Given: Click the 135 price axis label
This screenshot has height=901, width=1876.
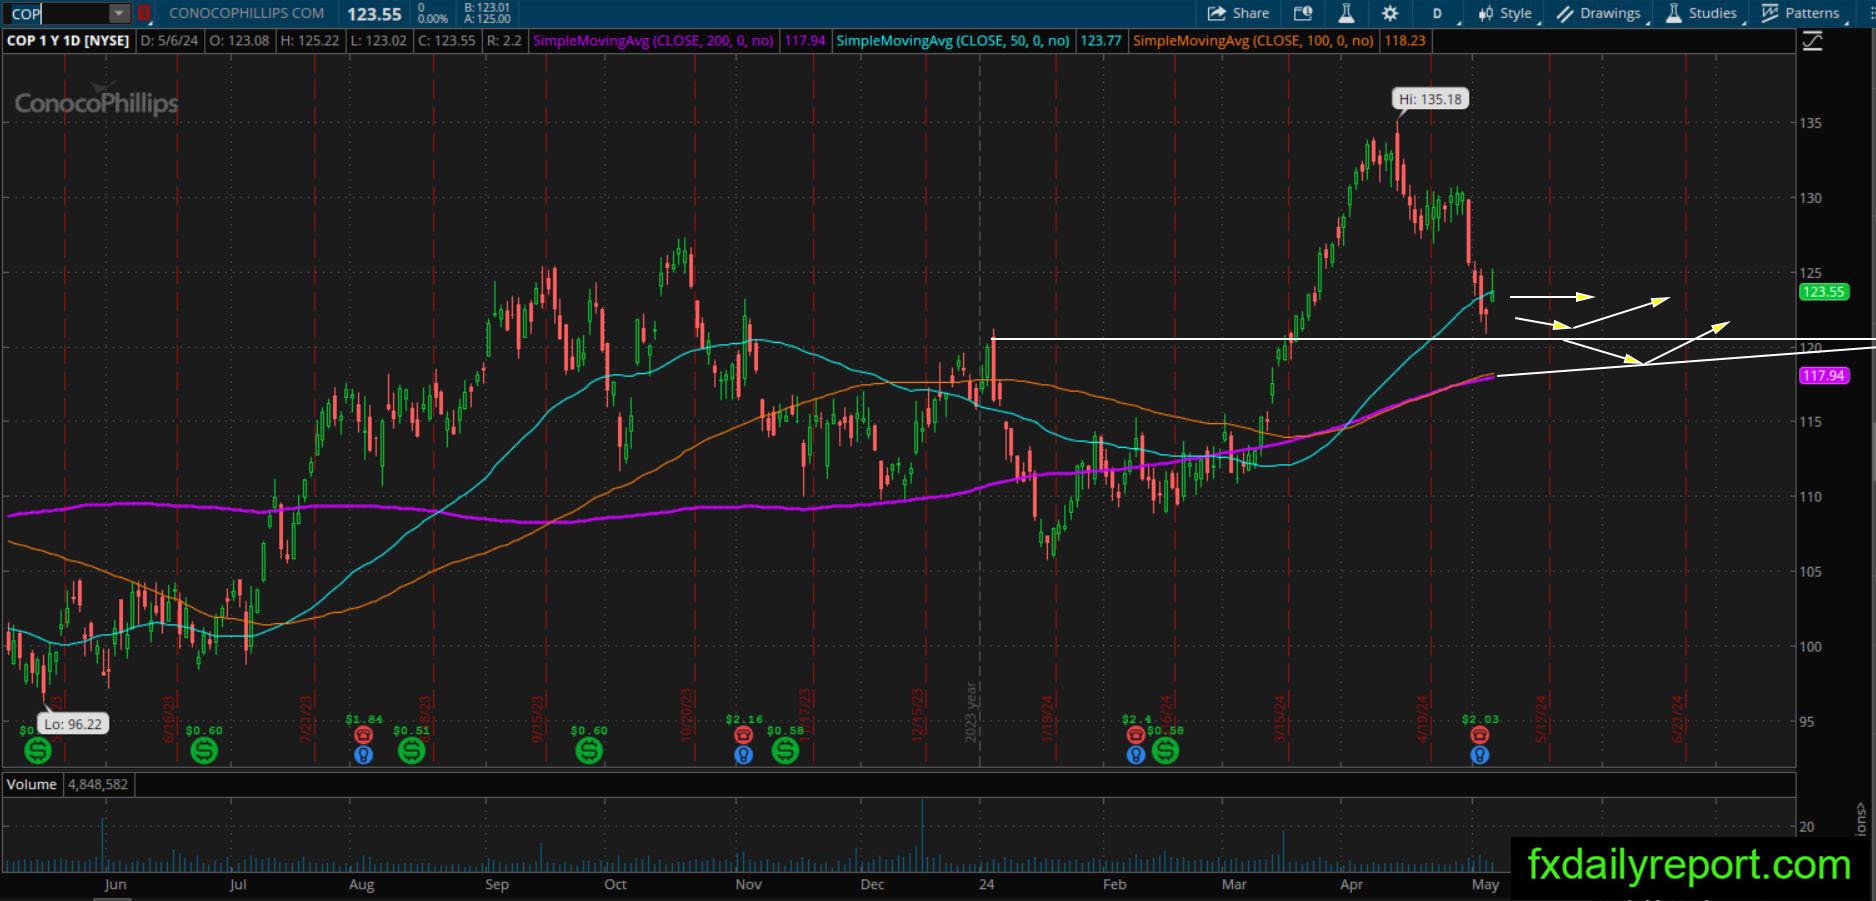Looking at the screenshot, I should (x=1810, y=123).
